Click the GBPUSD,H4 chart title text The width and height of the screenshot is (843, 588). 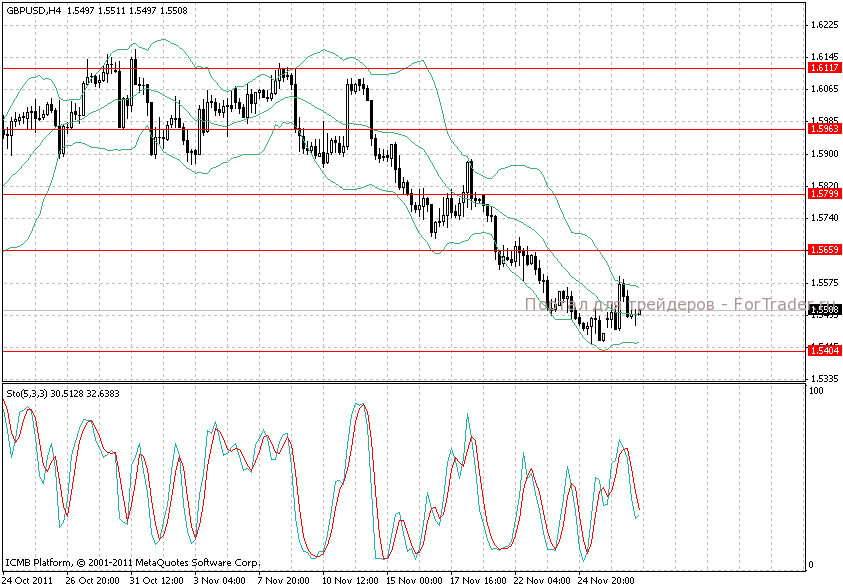pyautogui.click(x=33, y=9)
